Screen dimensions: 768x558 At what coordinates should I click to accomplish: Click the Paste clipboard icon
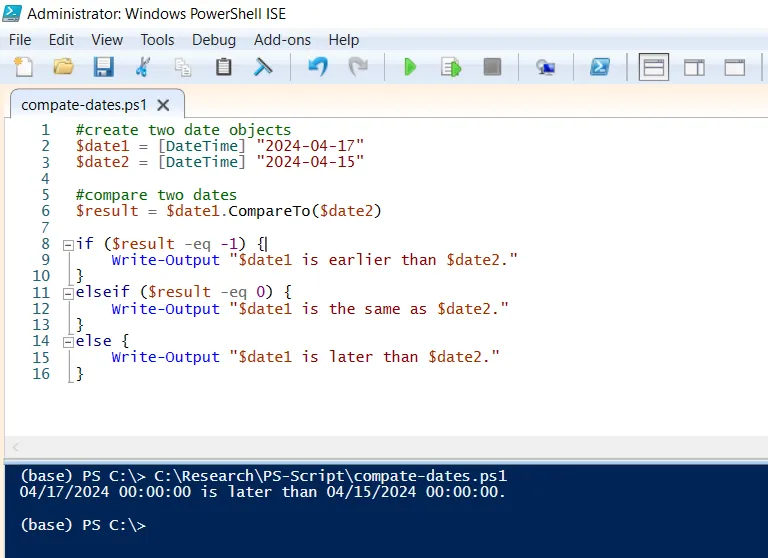(x=224, y=67)
